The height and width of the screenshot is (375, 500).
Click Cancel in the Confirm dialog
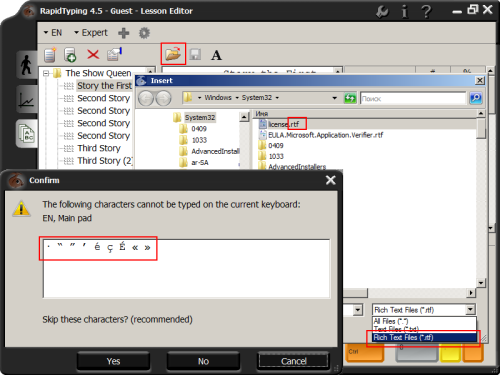point(294,361)
